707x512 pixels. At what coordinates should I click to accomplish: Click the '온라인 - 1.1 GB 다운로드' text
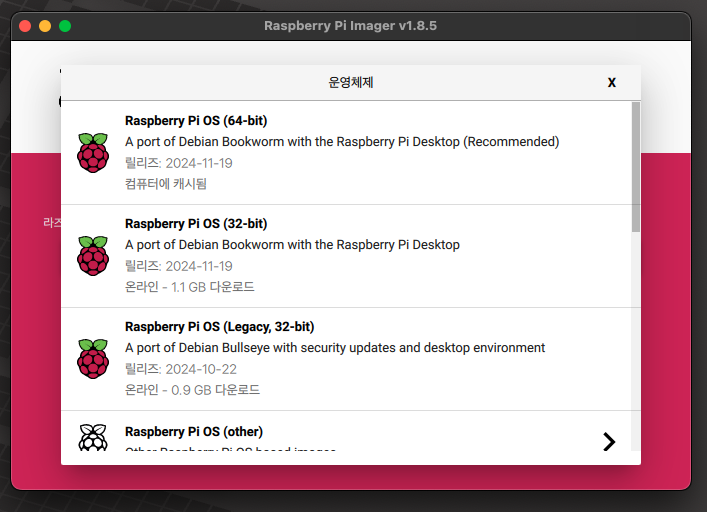189,287
